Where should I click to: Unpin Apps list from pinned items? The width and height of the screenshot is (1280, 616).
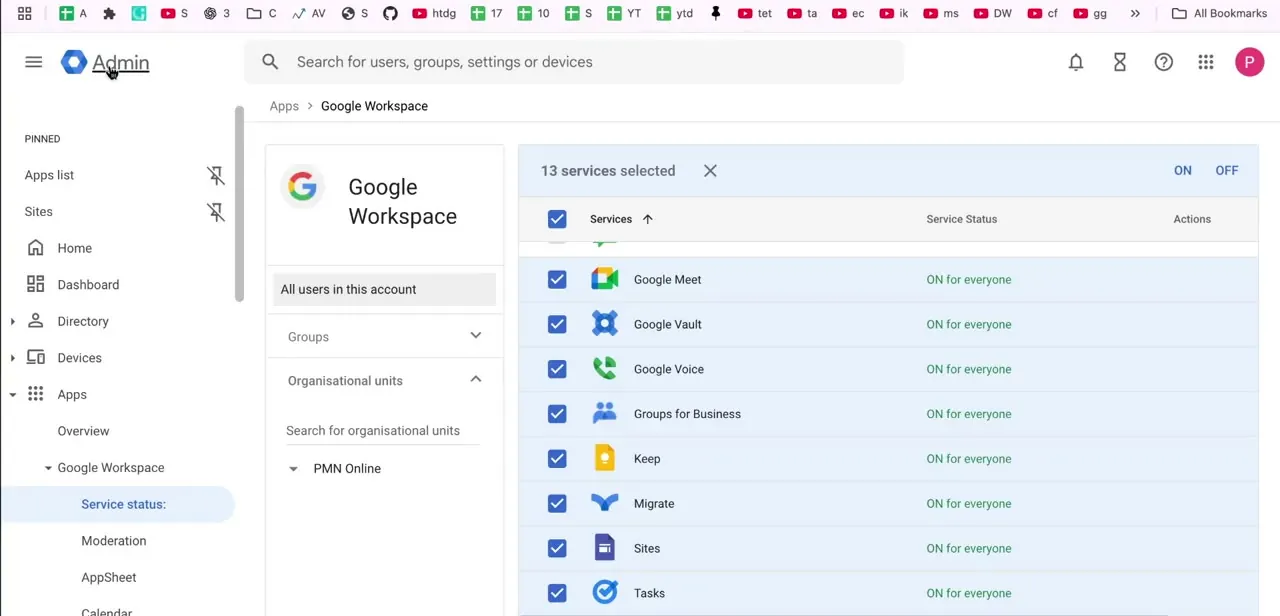[x=216, y=175]
